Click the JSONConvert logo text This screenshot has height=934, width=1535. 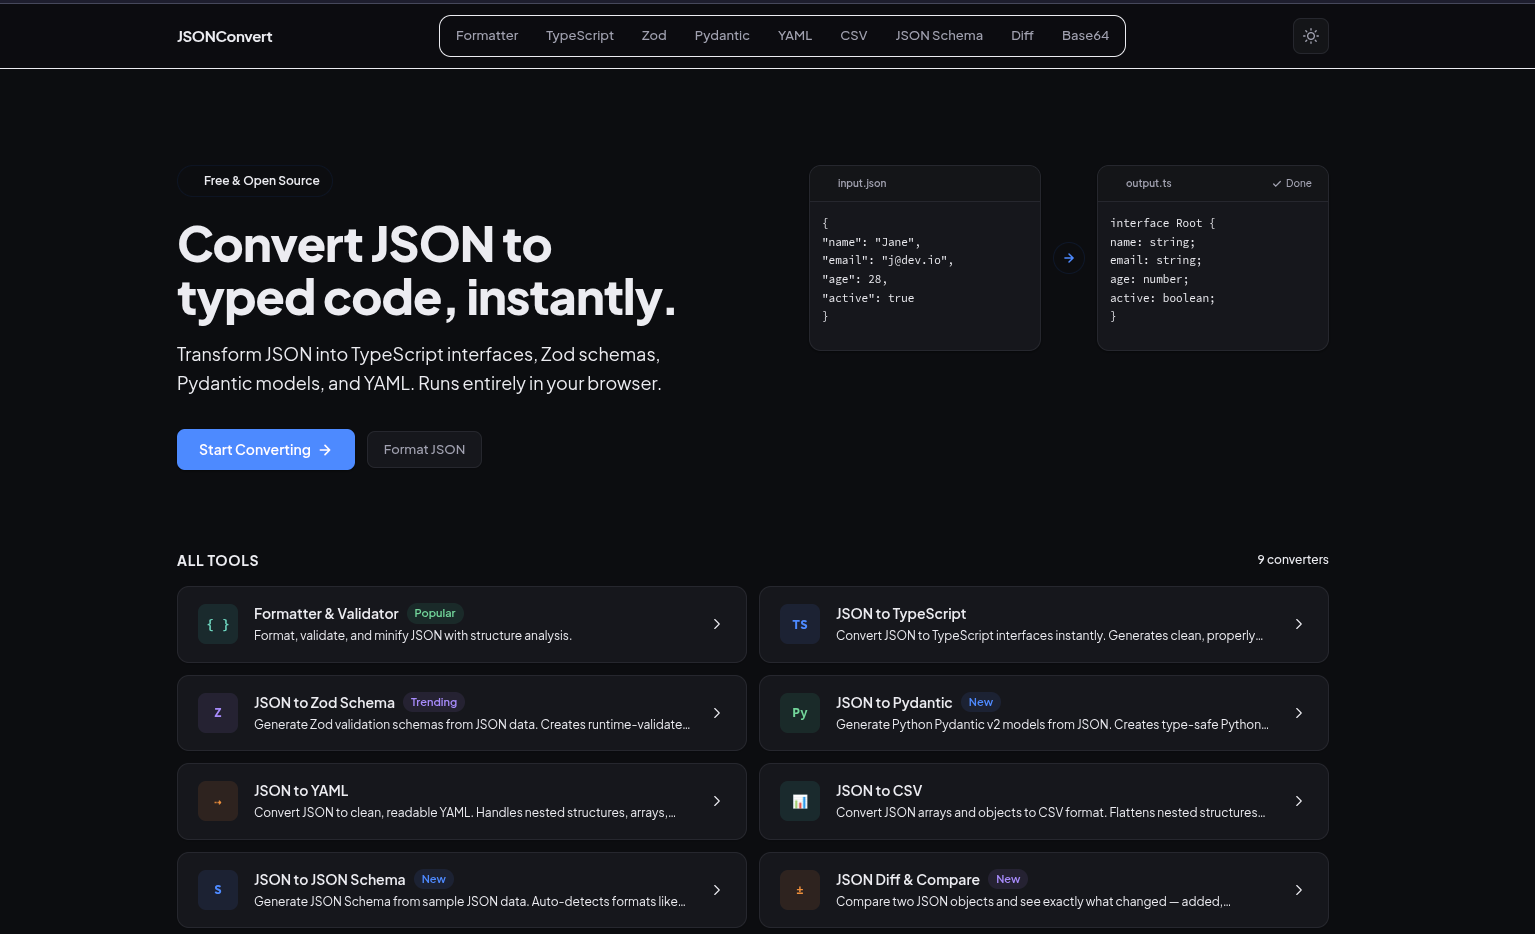(224, 36)
